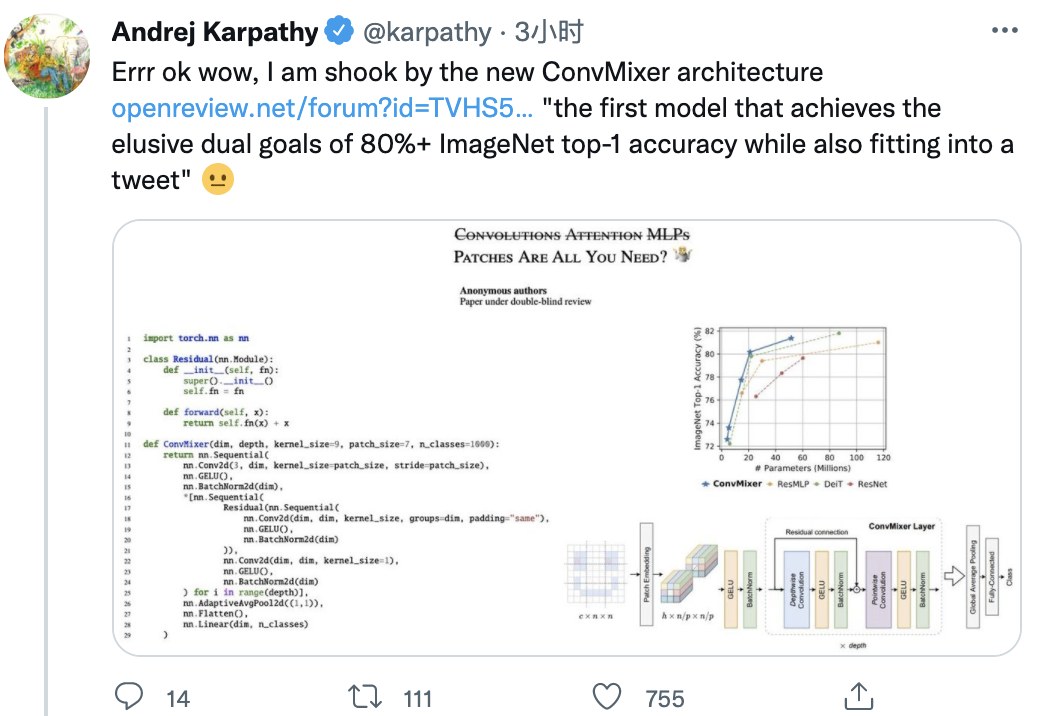1044x716 pixels.
Task: Click the Andrej Karpathy display name
Action: [x=215, y=32]
